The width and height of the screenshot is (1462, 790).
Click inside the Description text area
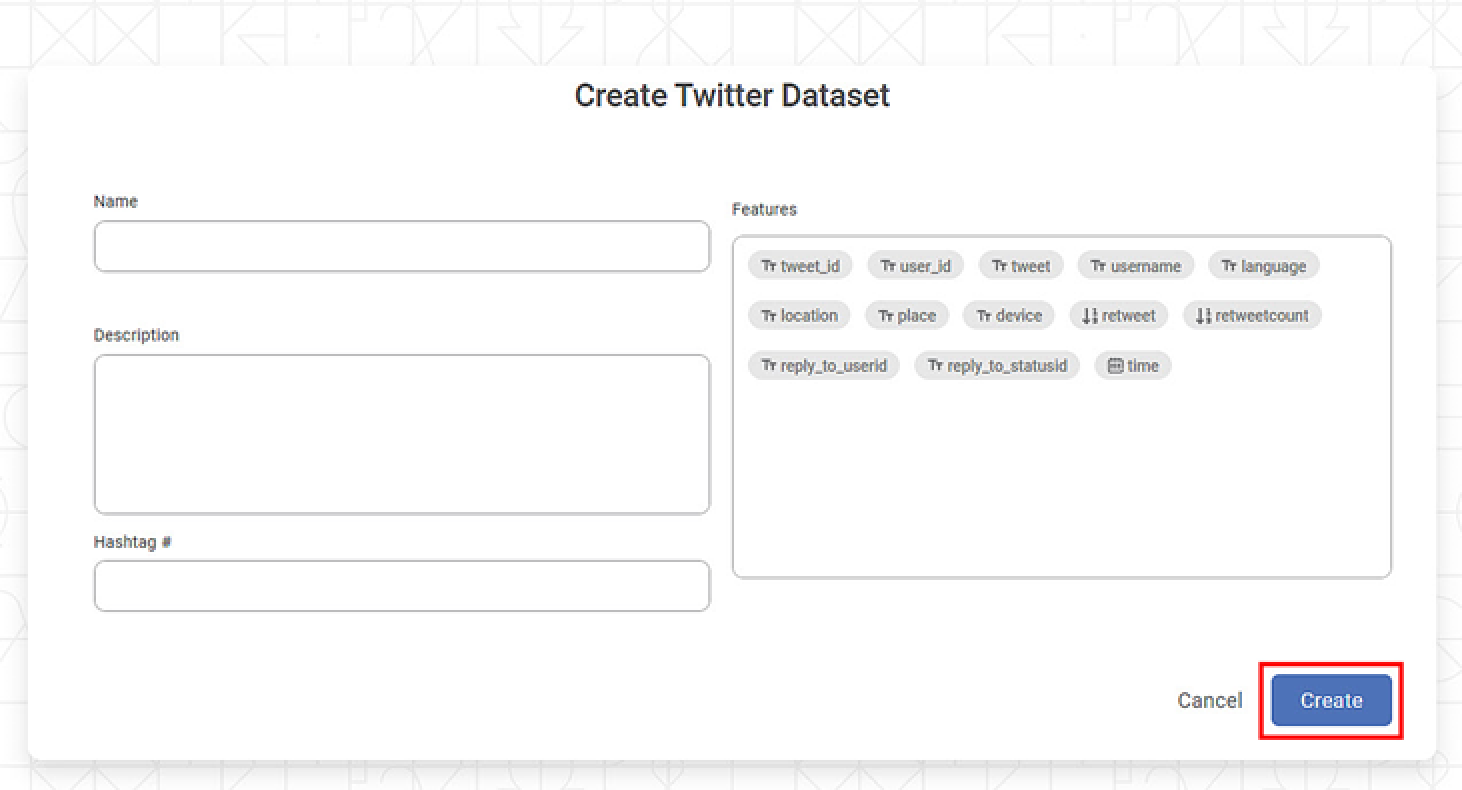(x=400, y=434)
